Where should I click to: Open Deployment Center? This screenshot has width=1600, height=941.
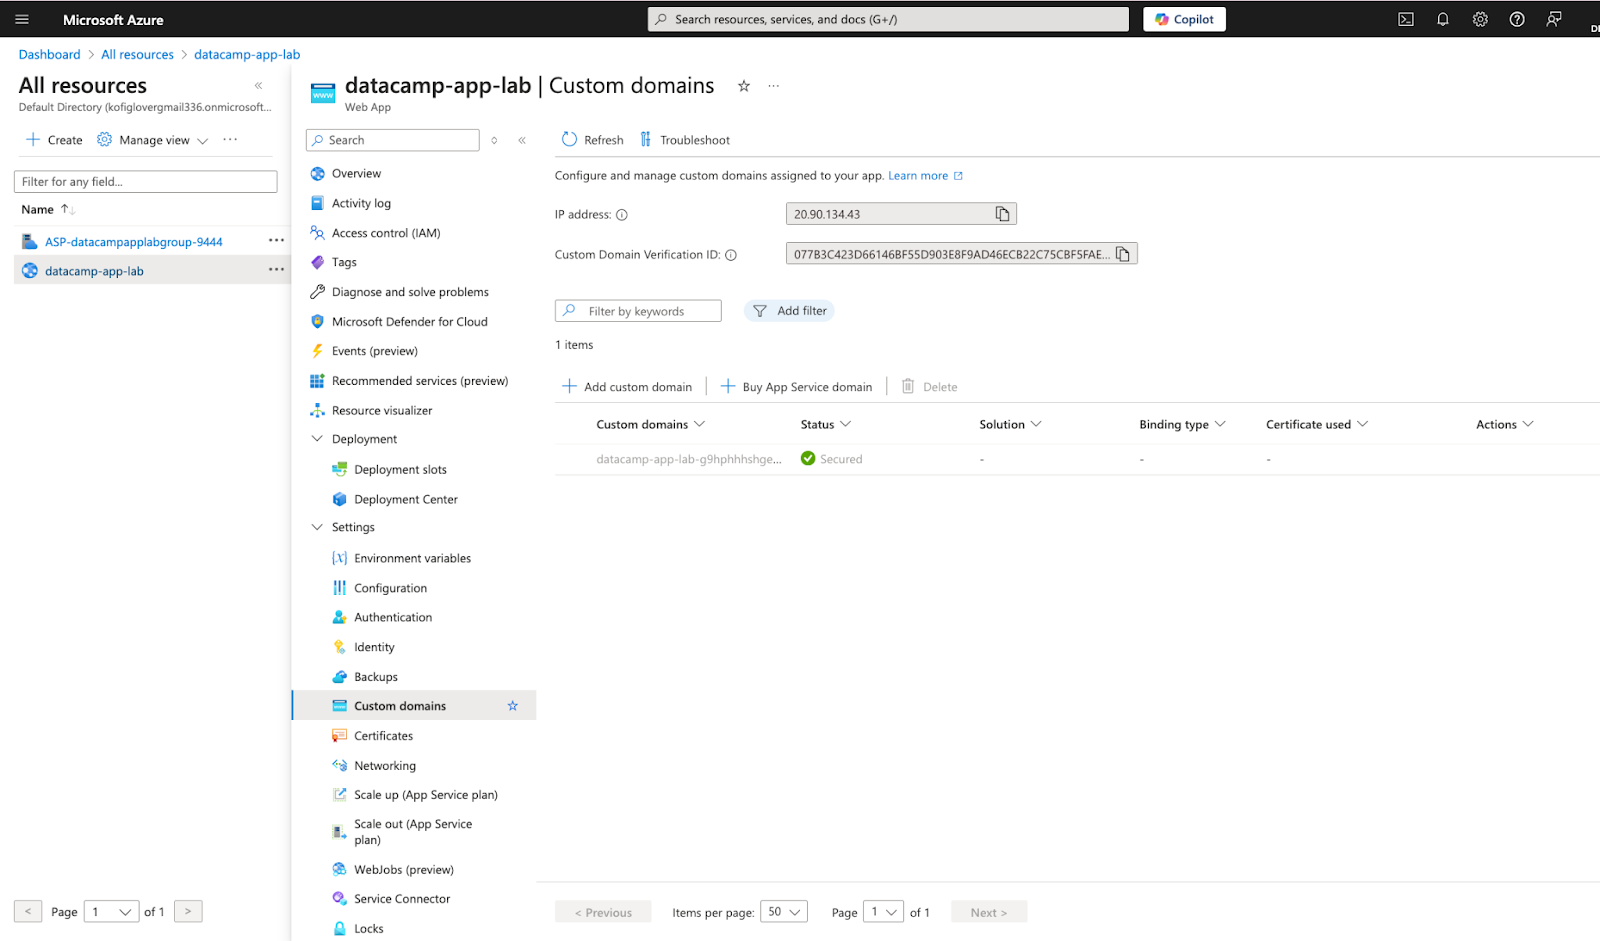coord(405,500)
